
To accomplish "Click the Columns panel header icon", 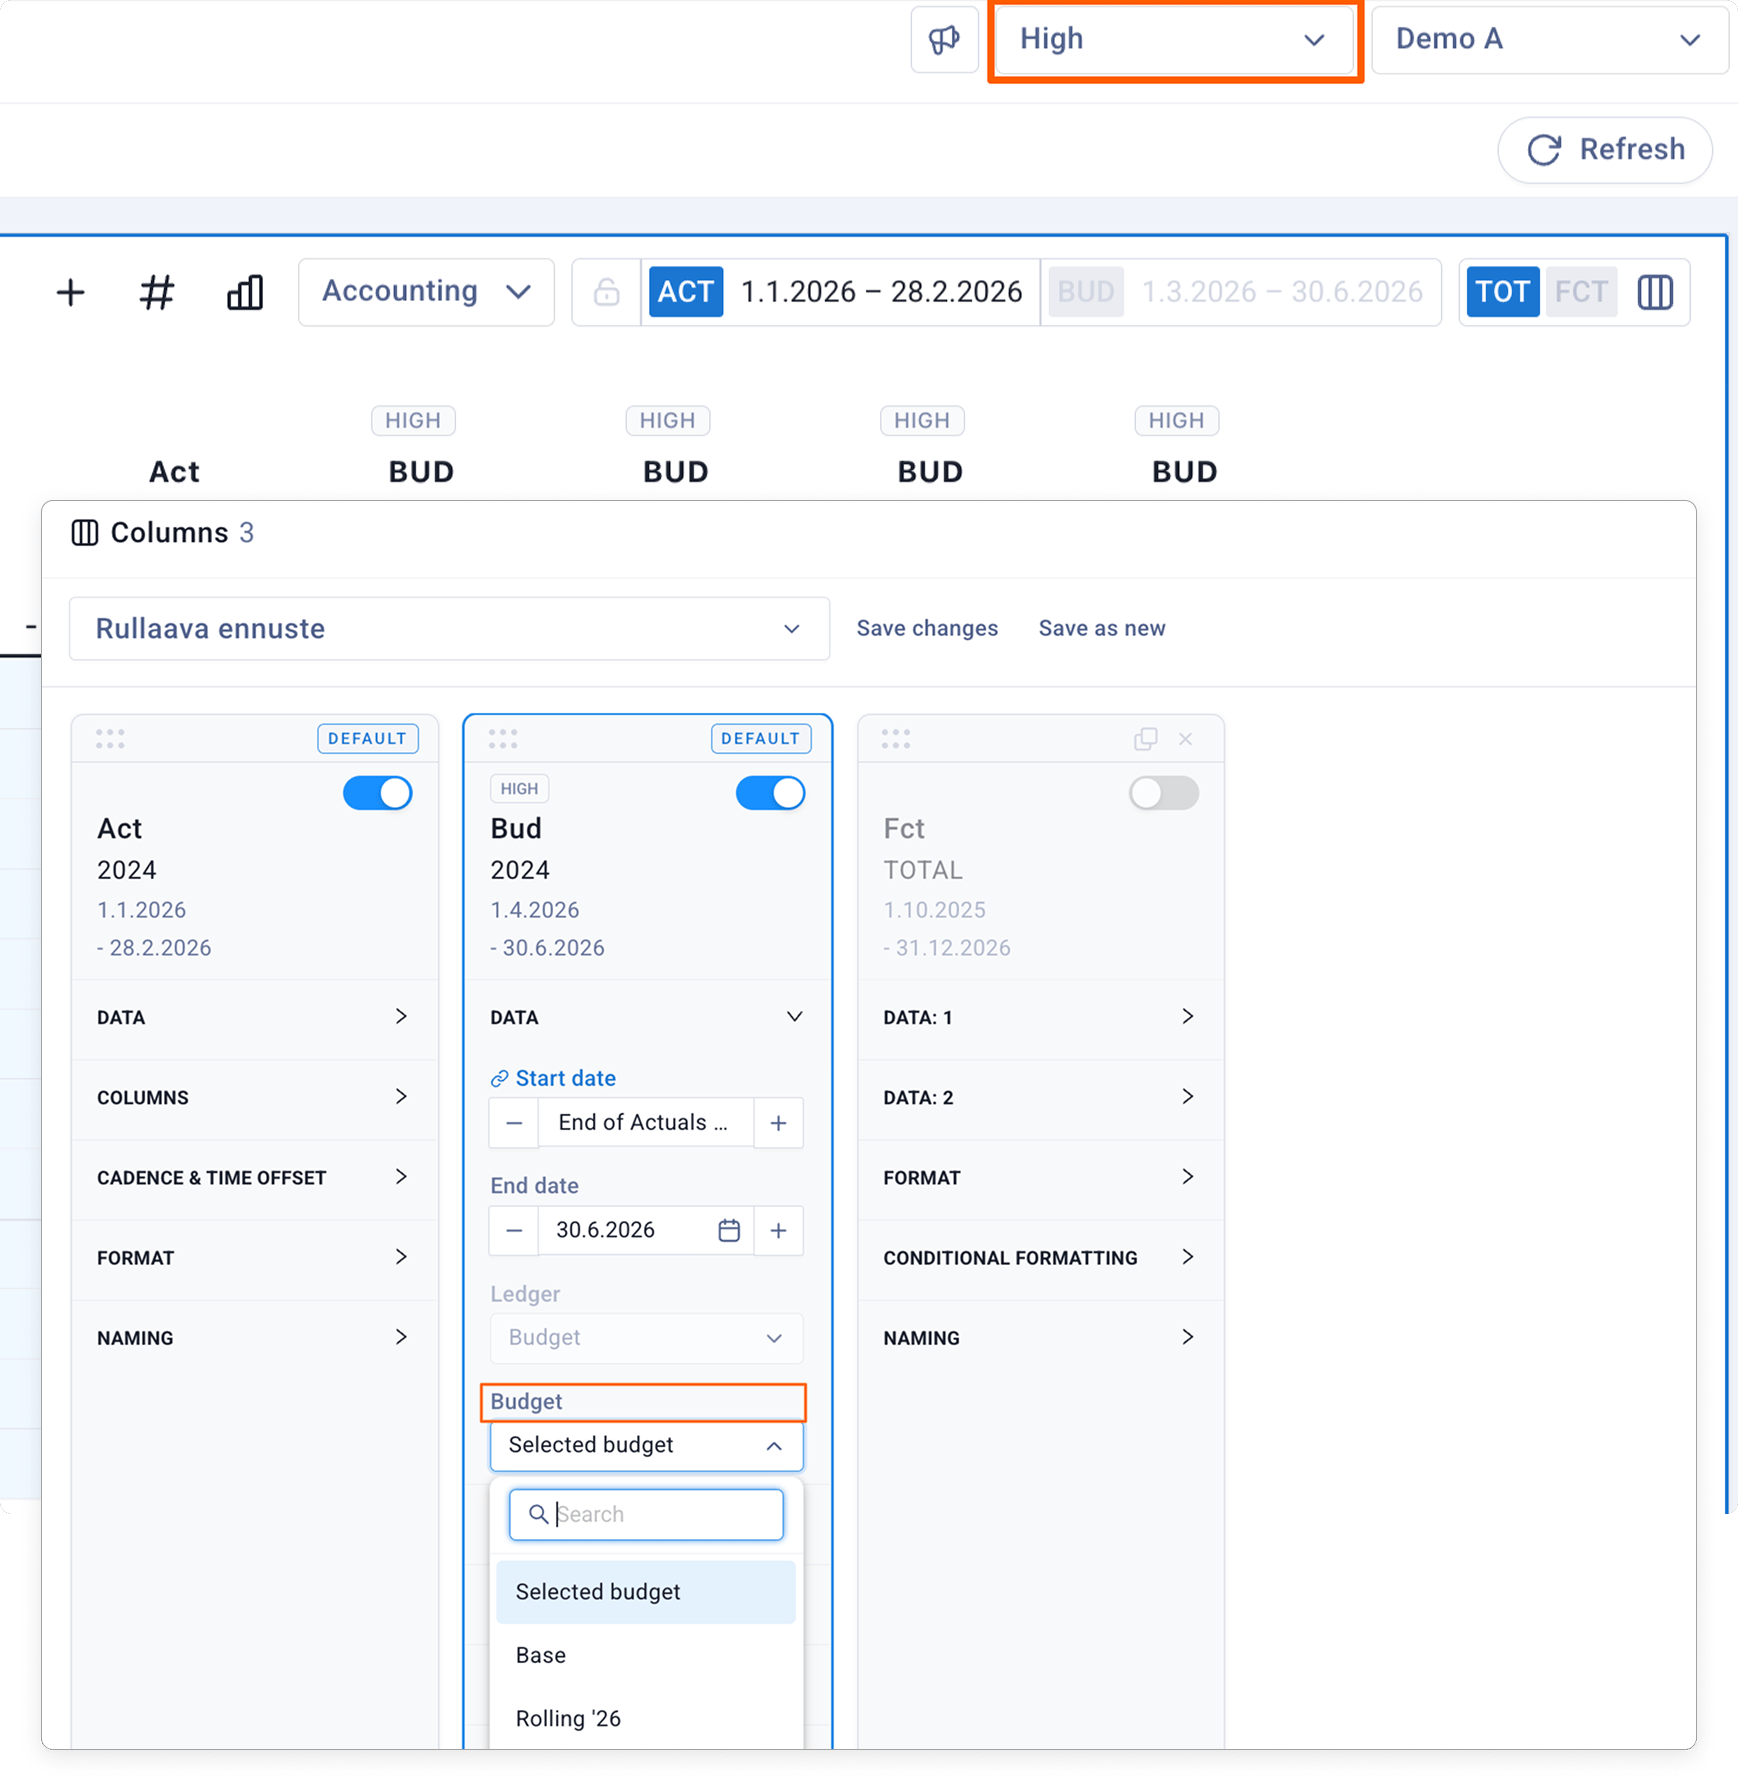I will point(85,533).
